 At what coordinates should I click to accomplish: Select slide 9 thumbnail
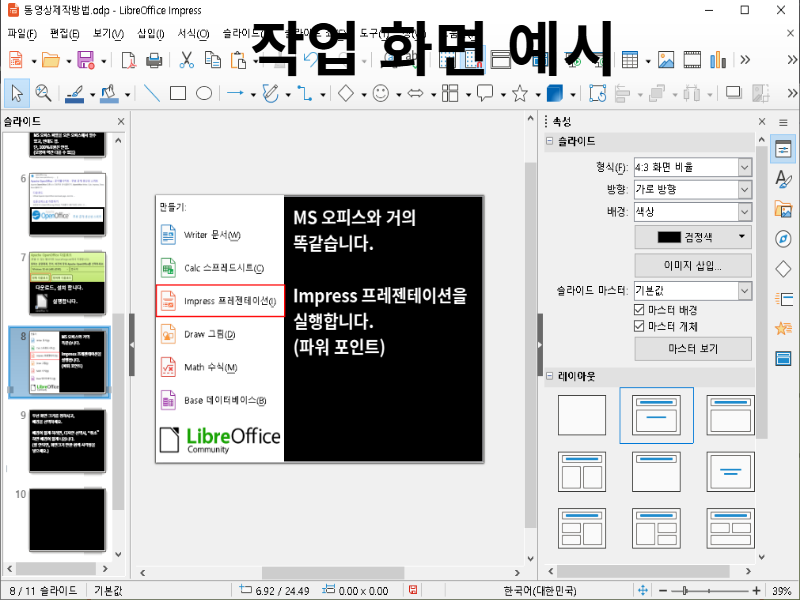(67, 441)
